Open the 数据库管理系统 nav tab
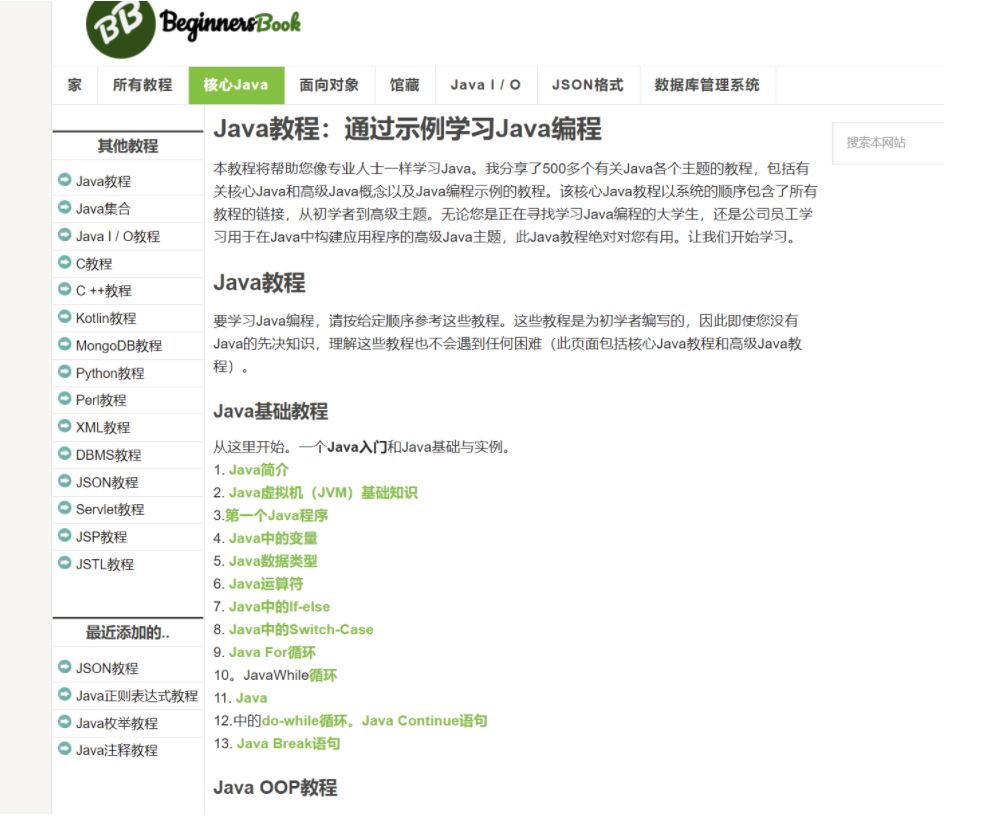Viewport: 983px width, 823px height. click(x=708, y=85)
